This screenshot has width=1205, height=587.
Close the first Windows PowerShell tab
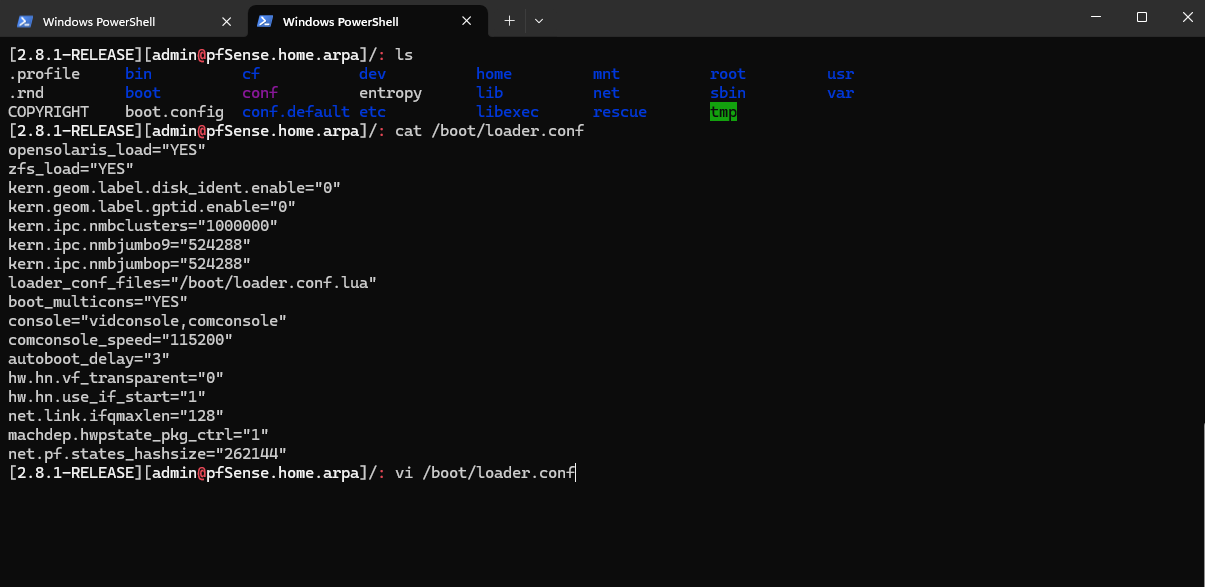pyautogui.click(x=227, y=21)
